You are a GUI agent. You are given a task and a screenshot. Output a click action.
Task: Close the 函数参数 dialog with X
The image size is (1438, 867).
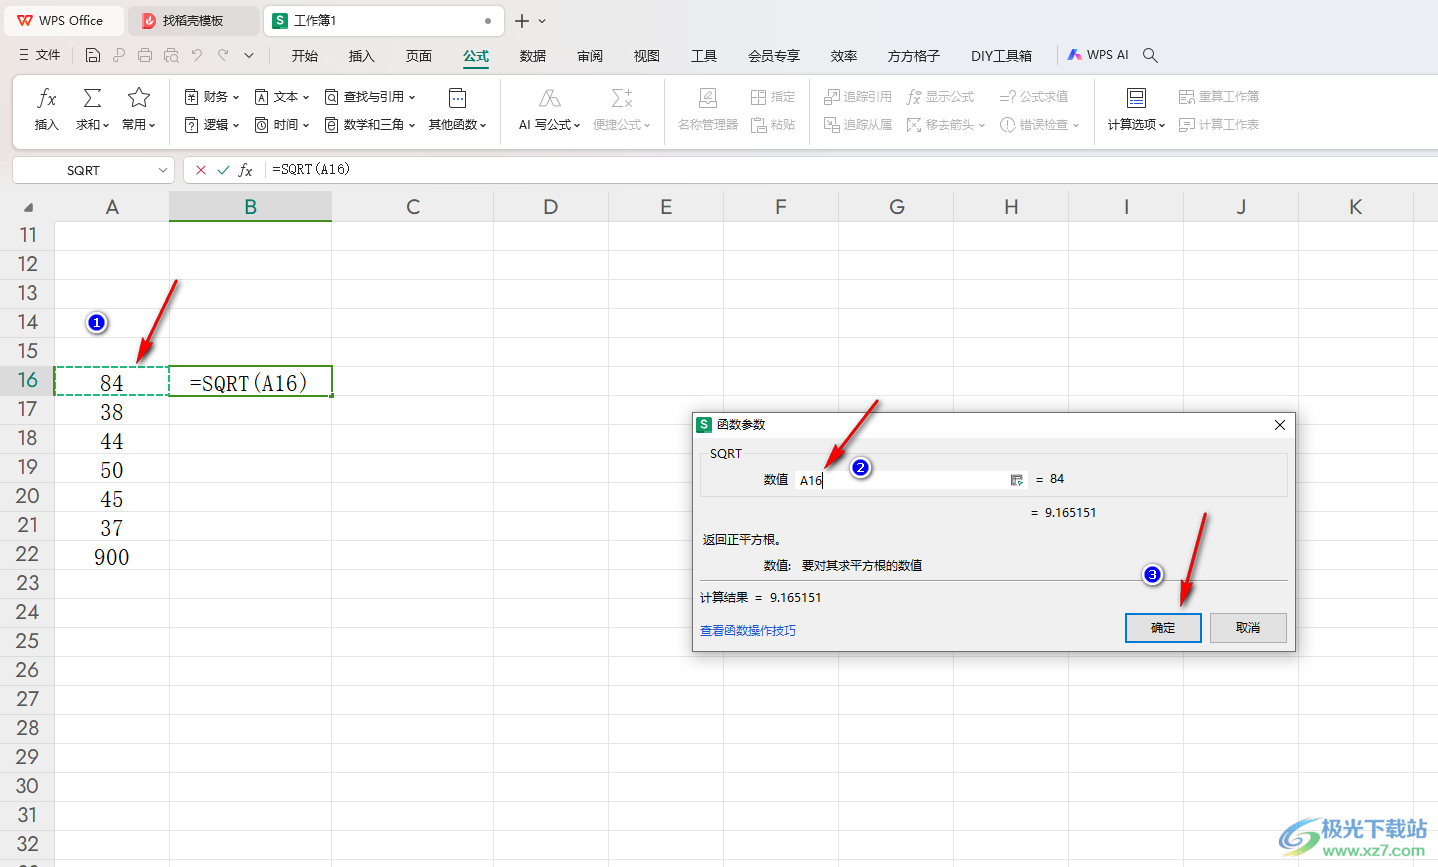coord(1280,425)
